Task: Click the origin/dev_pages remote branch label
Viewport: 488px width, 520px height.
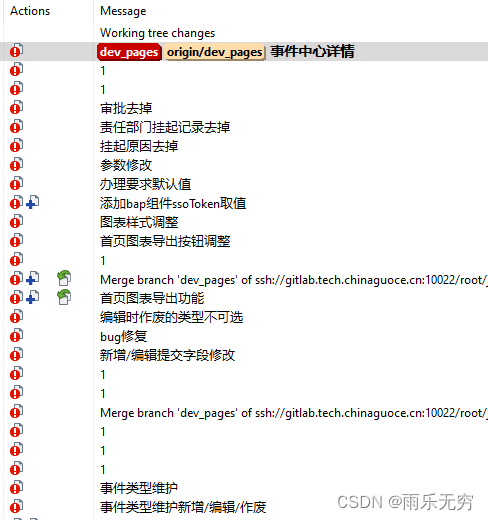Action: pyautogui.click(x=214, y=52)
